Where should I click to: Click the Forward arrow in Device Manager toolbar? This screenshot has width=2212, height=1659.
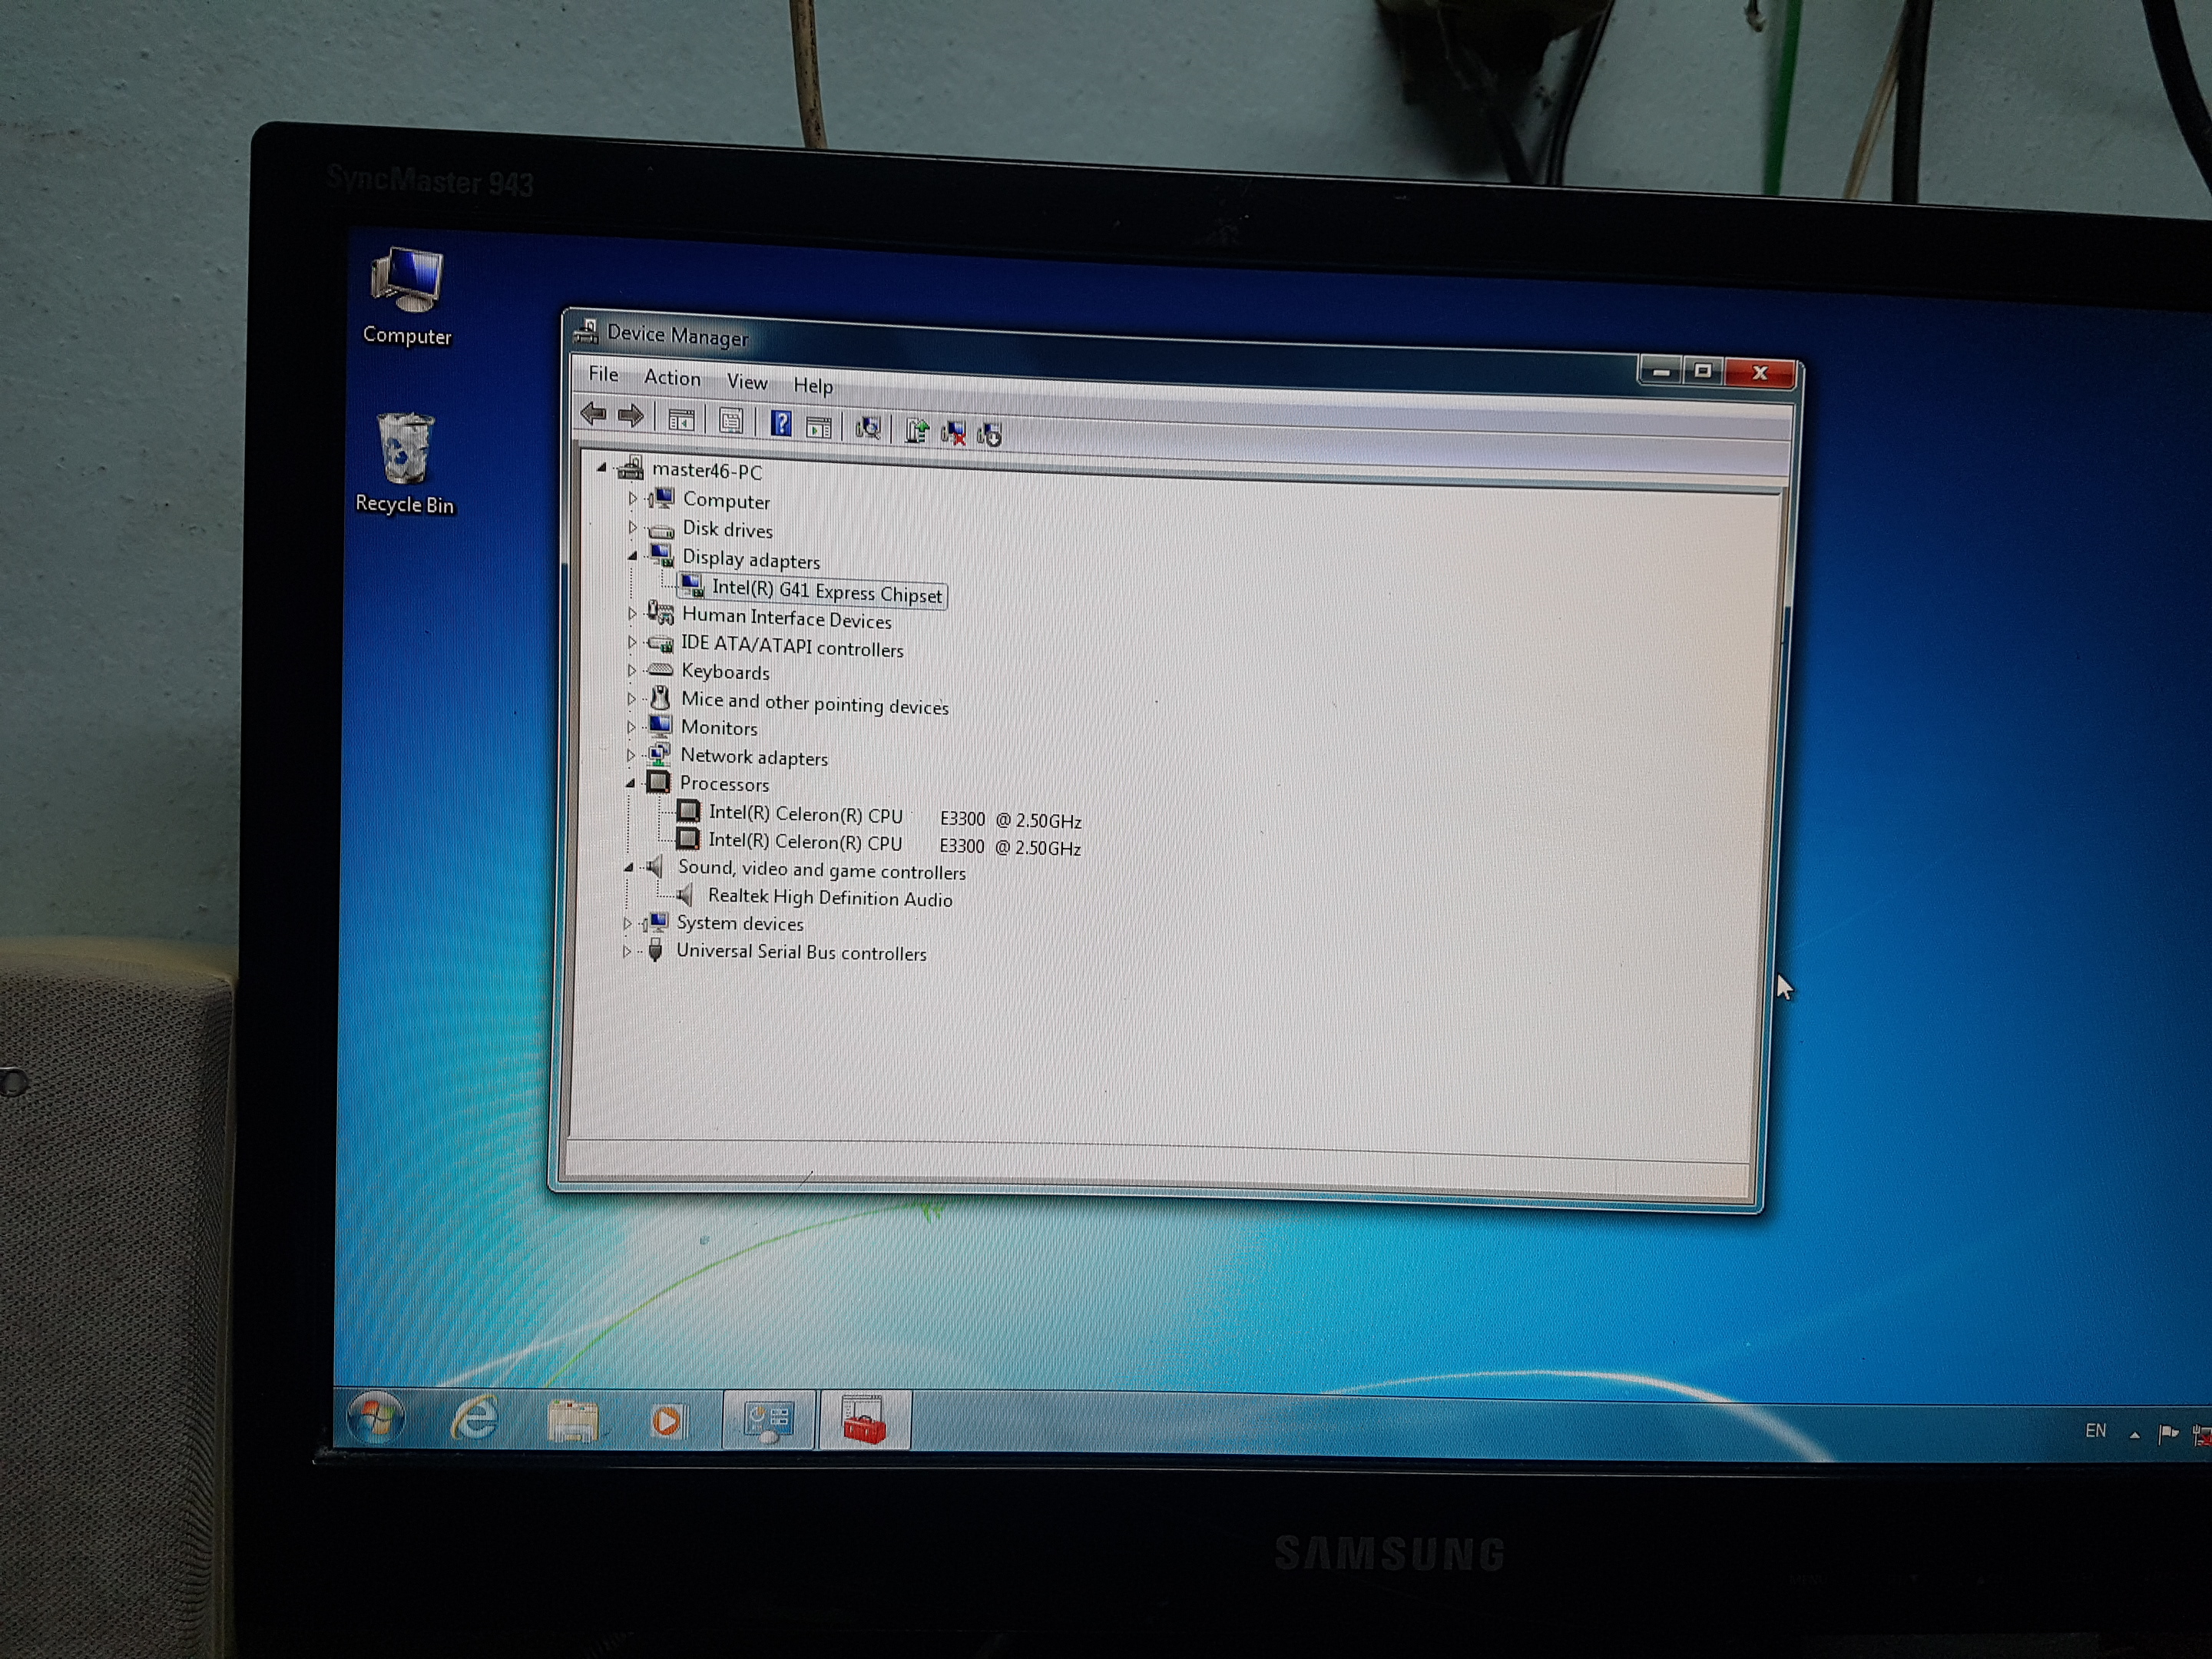point(630,415)
